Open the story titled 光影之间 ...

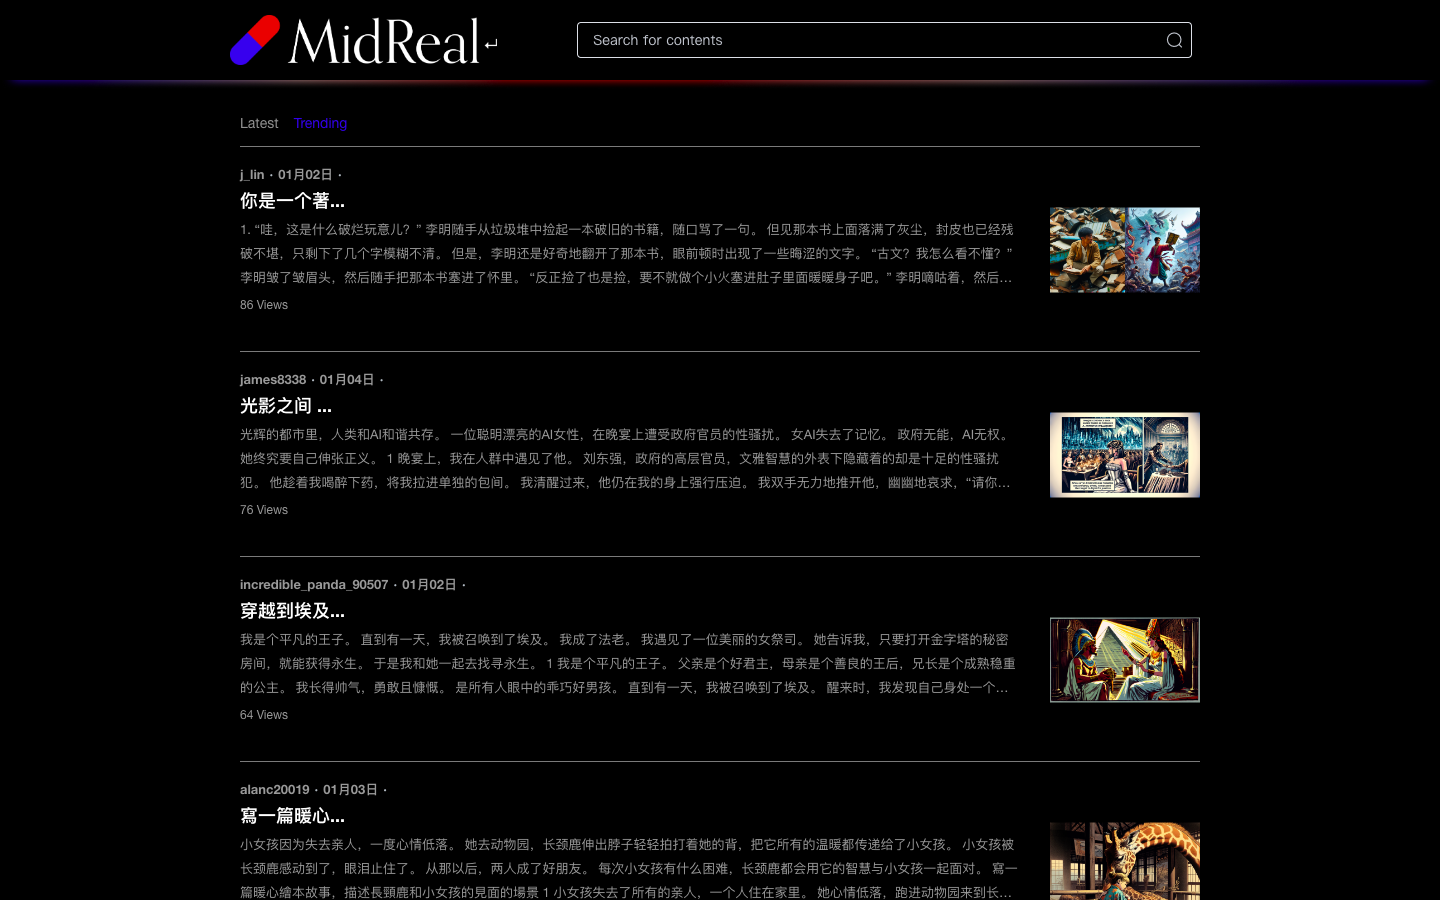tap(286, 406)
